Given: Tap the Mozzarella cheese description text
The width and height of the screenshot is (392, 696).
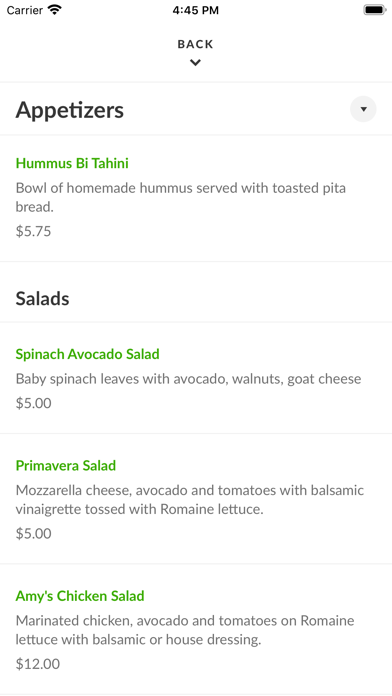Looking at the screenshot, I should (x=190, y=500).
